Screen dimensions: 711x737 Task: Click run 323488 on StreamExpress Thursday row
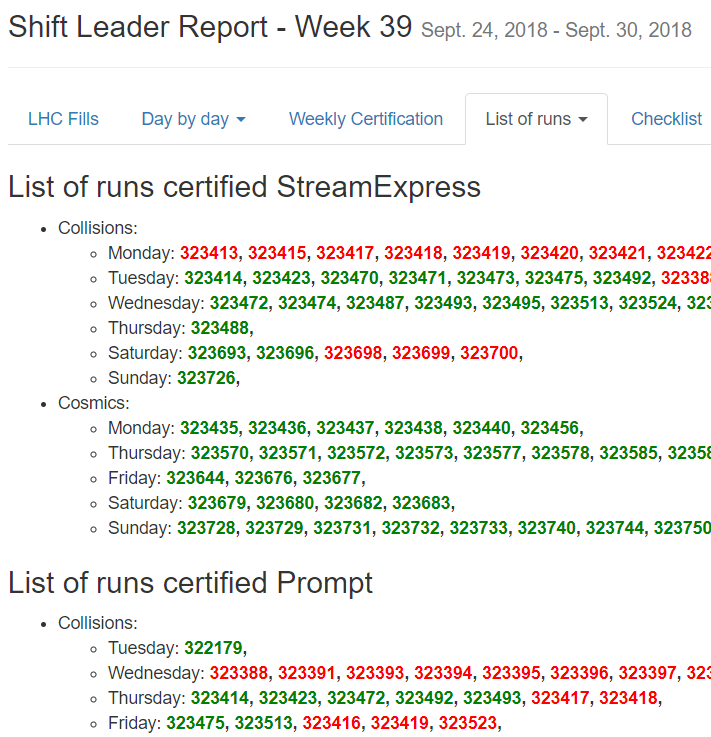click(219, 328)
